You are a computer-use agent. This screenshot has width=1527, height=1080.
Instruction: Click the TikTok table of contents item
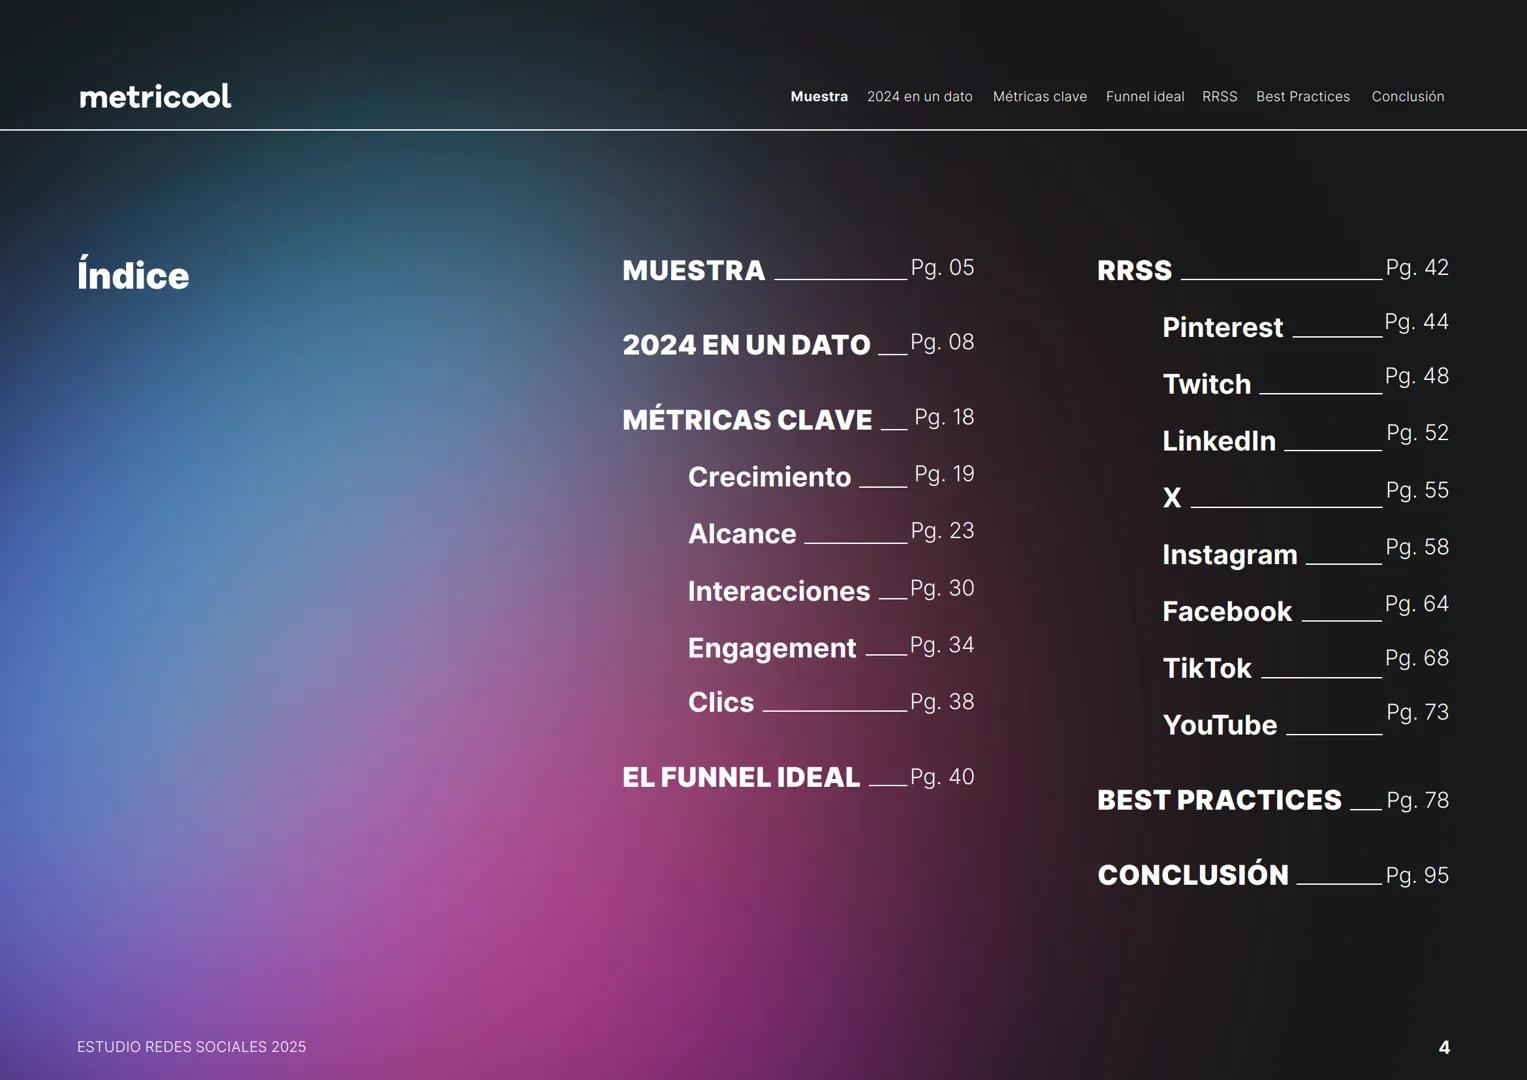1206,667
